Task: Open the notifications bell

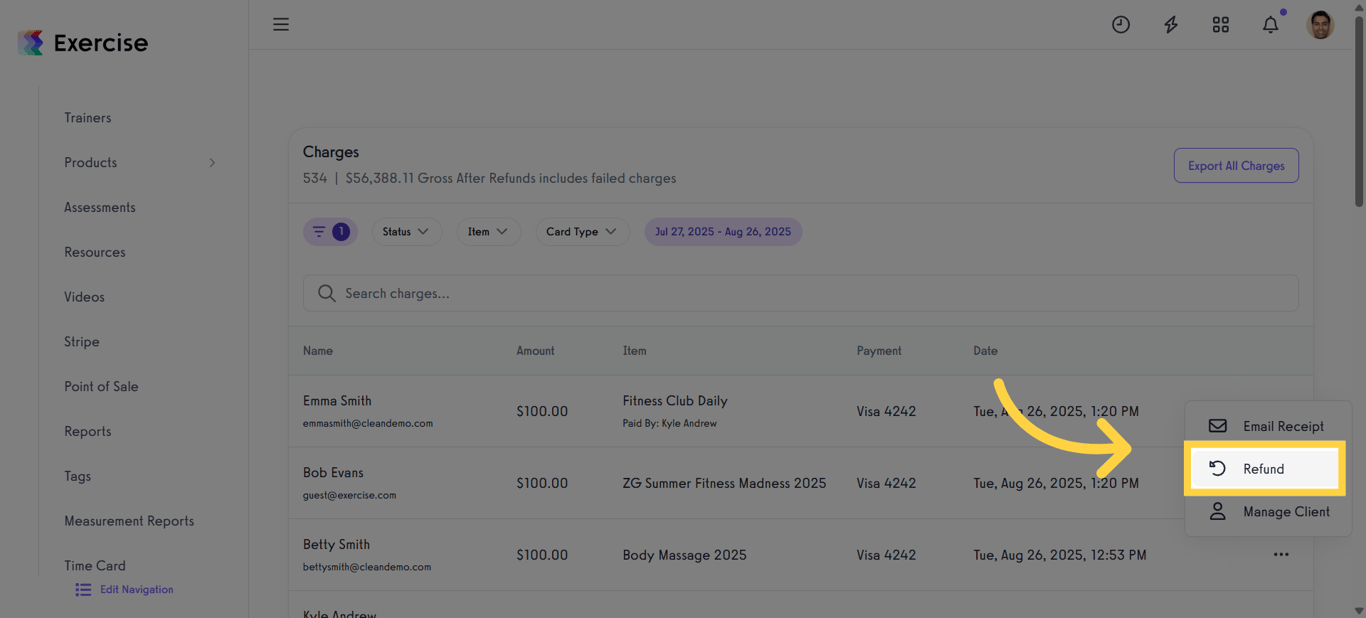Action: pos(1270,25)
